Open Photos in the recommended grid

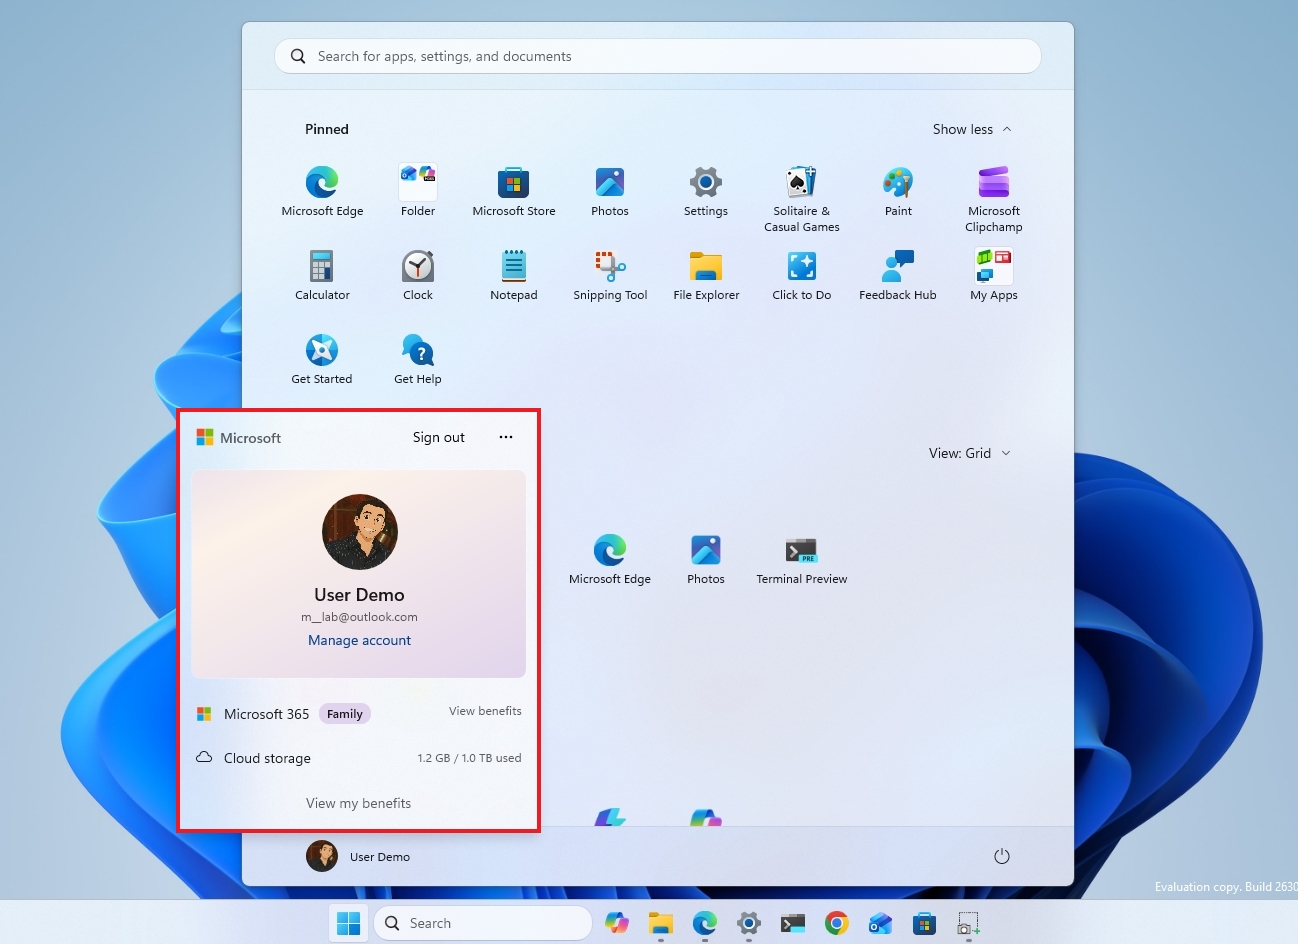pyautogui.click(x=706, y=559)
